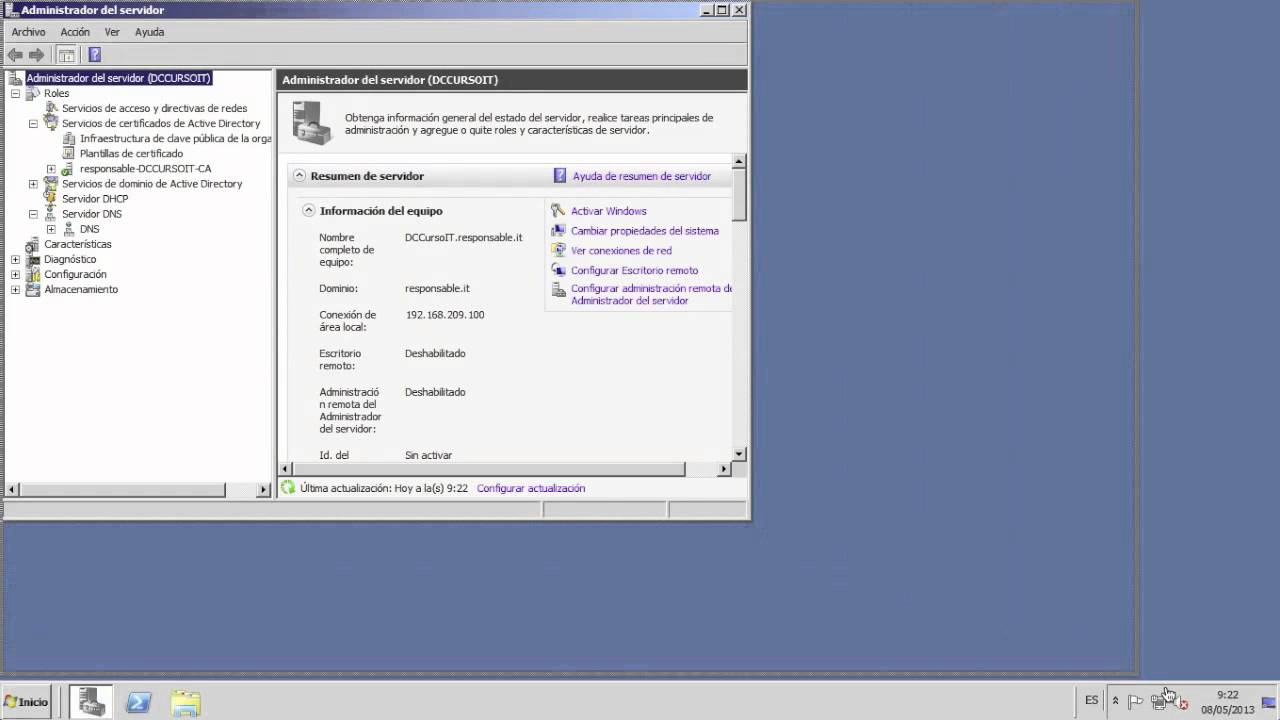Open the toolbar Help question mark icon
Screen dimensions: 1280x720
coord(95,55)
